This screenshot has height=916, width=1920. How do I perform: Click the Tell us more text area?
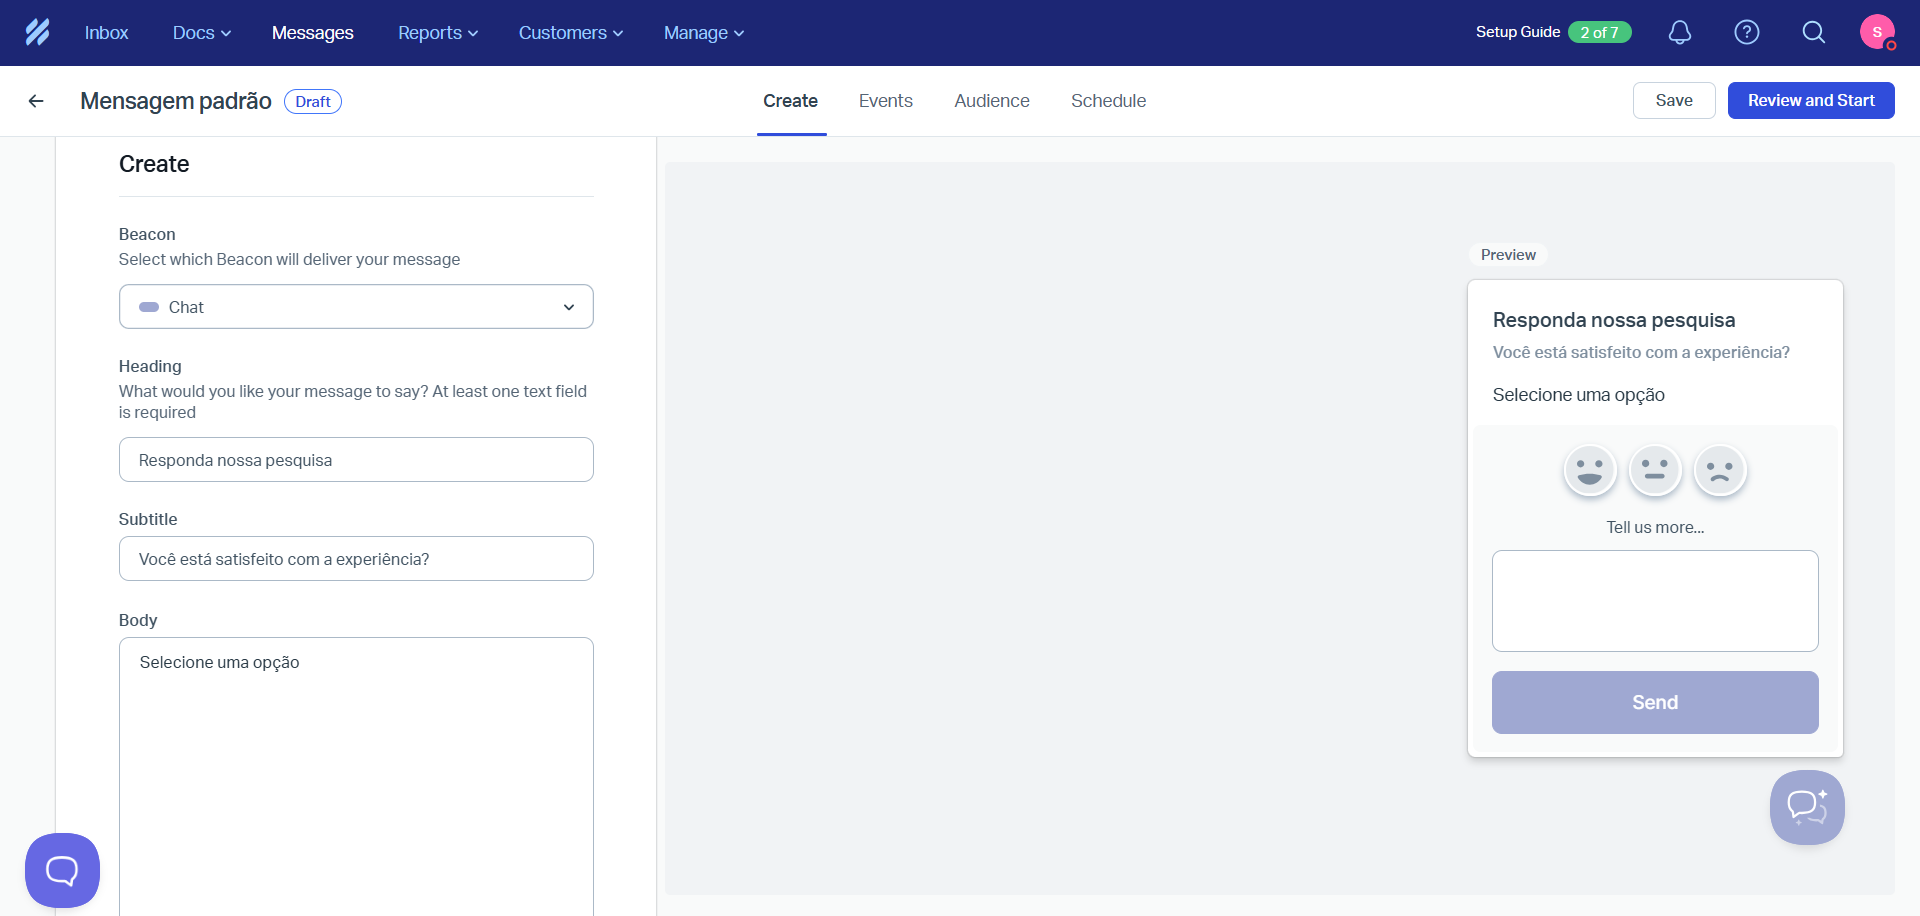1655,600
